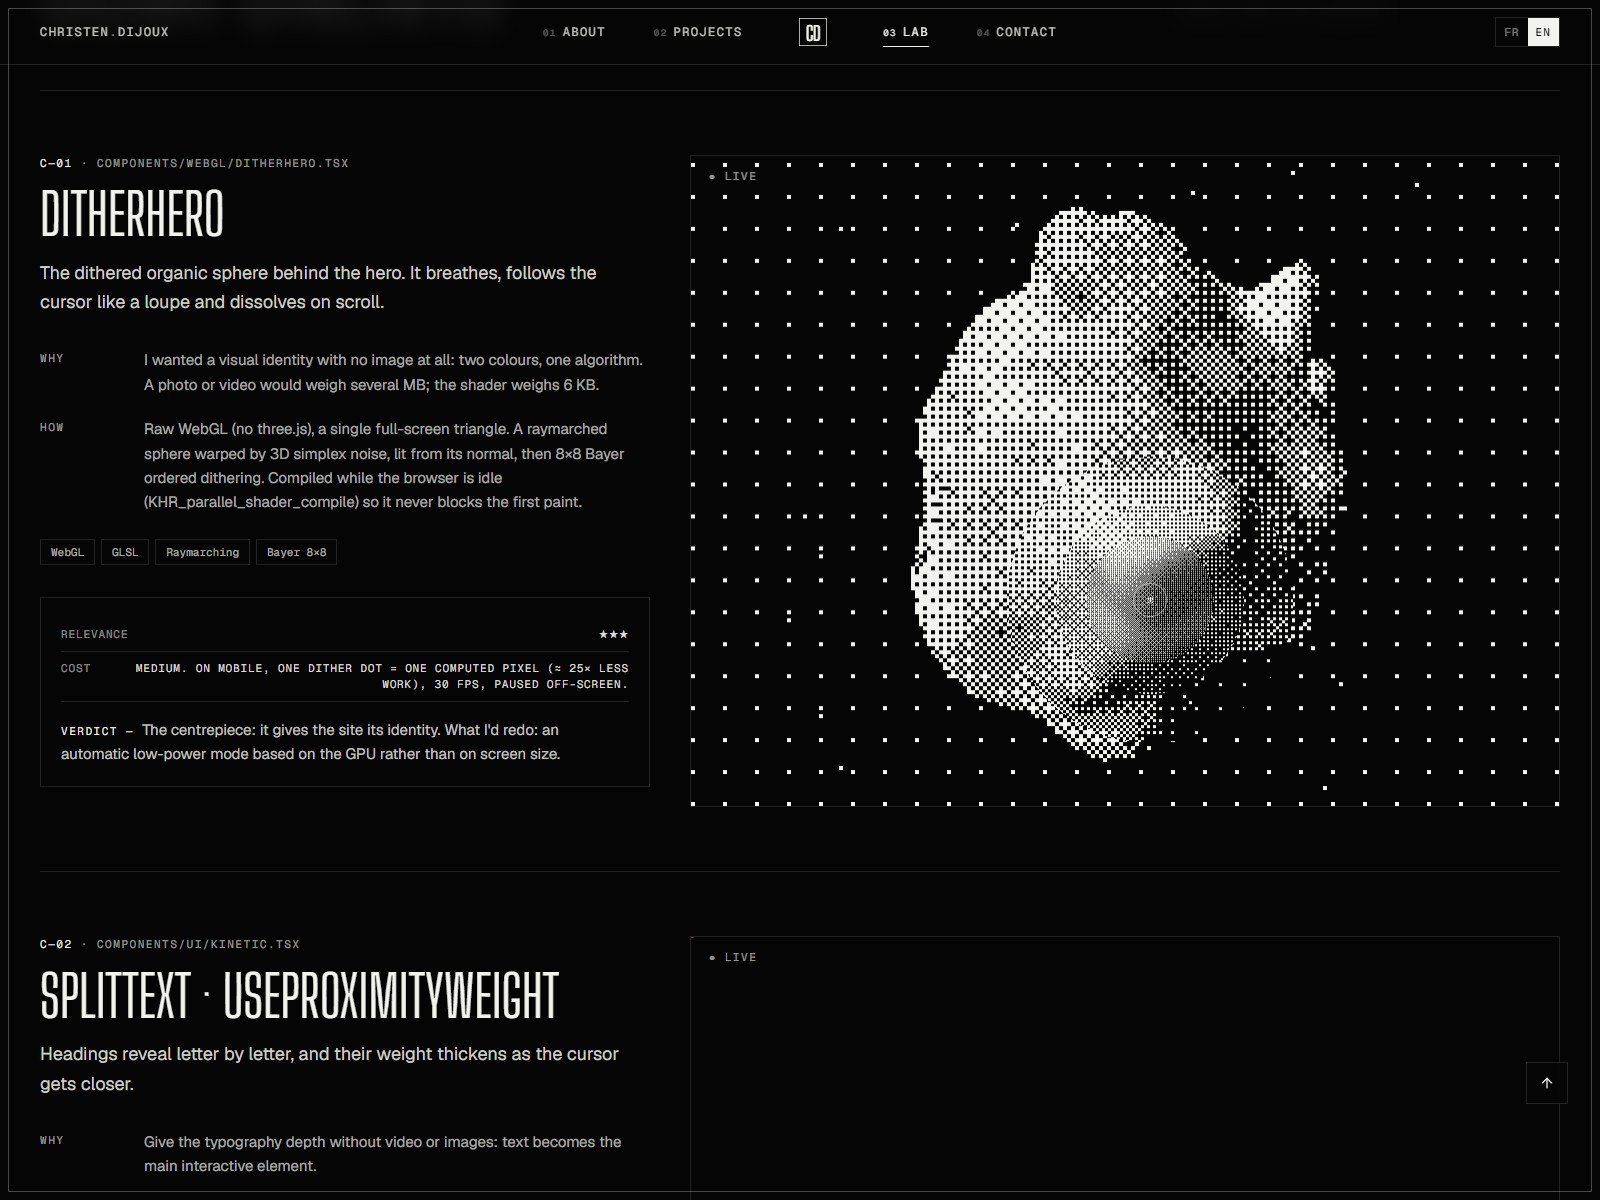Click the LIVE indicator on the SplitText preview
Screen dimensions: 1600x1200
click(x=733, y=957)
